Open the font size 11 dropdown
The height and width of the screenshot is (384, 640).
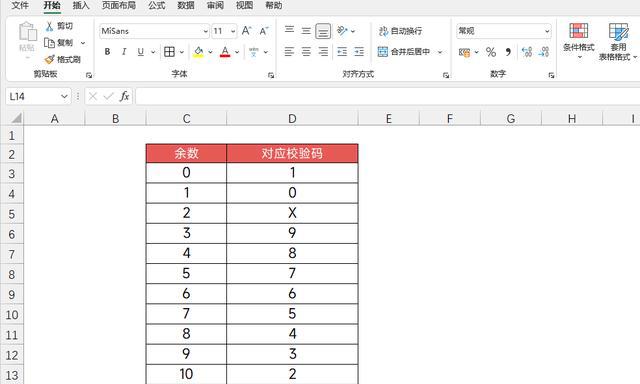(233, 31)
